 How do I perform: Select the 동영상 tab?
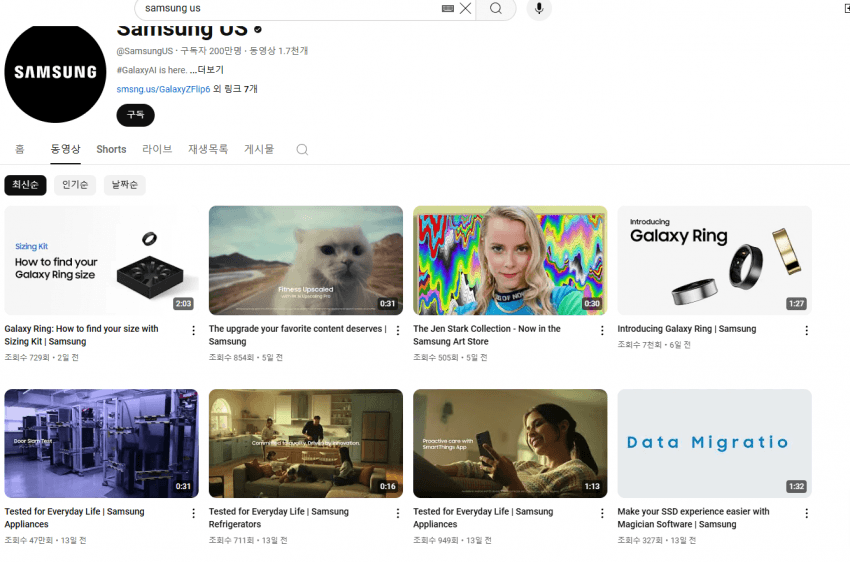pyautogui.click(x=65, y=149)
